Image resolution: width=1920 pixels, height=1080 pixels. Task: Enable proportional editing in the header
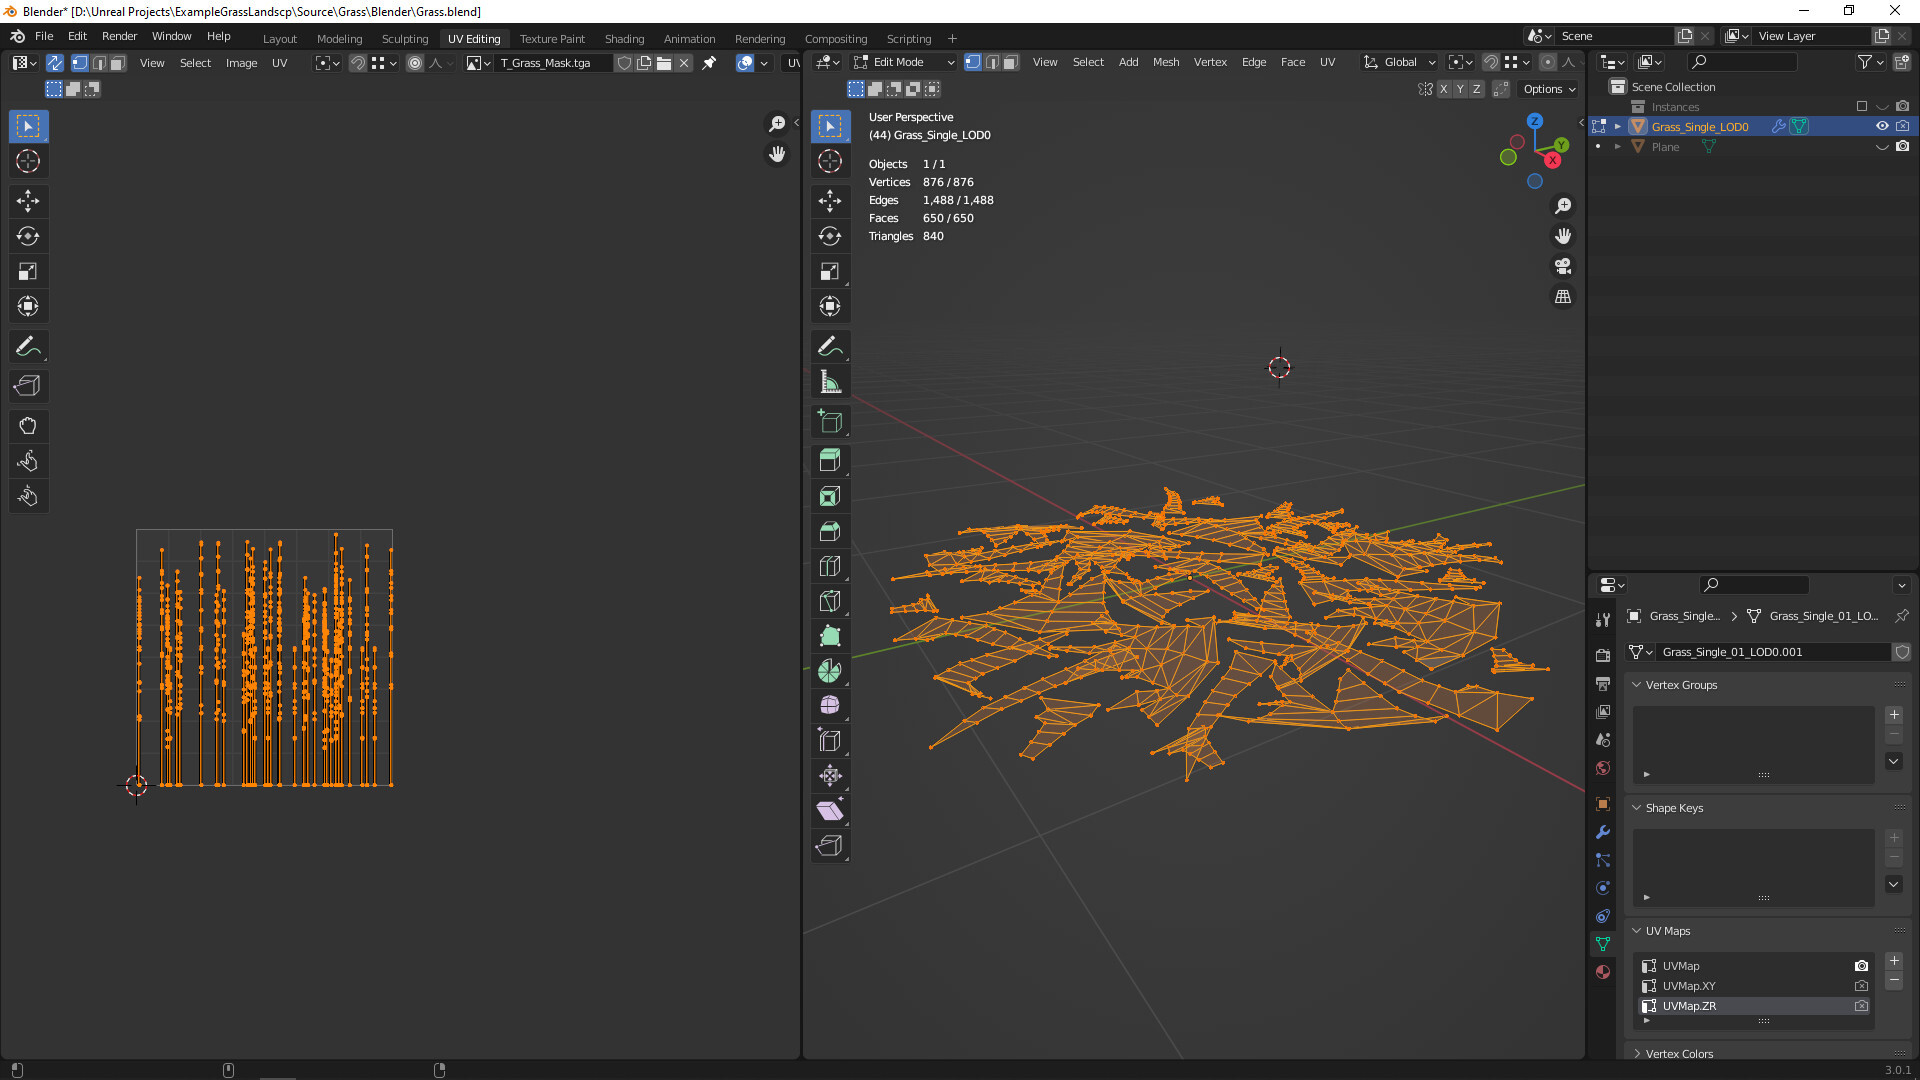pyautogui.click(x=1548, y=62)
